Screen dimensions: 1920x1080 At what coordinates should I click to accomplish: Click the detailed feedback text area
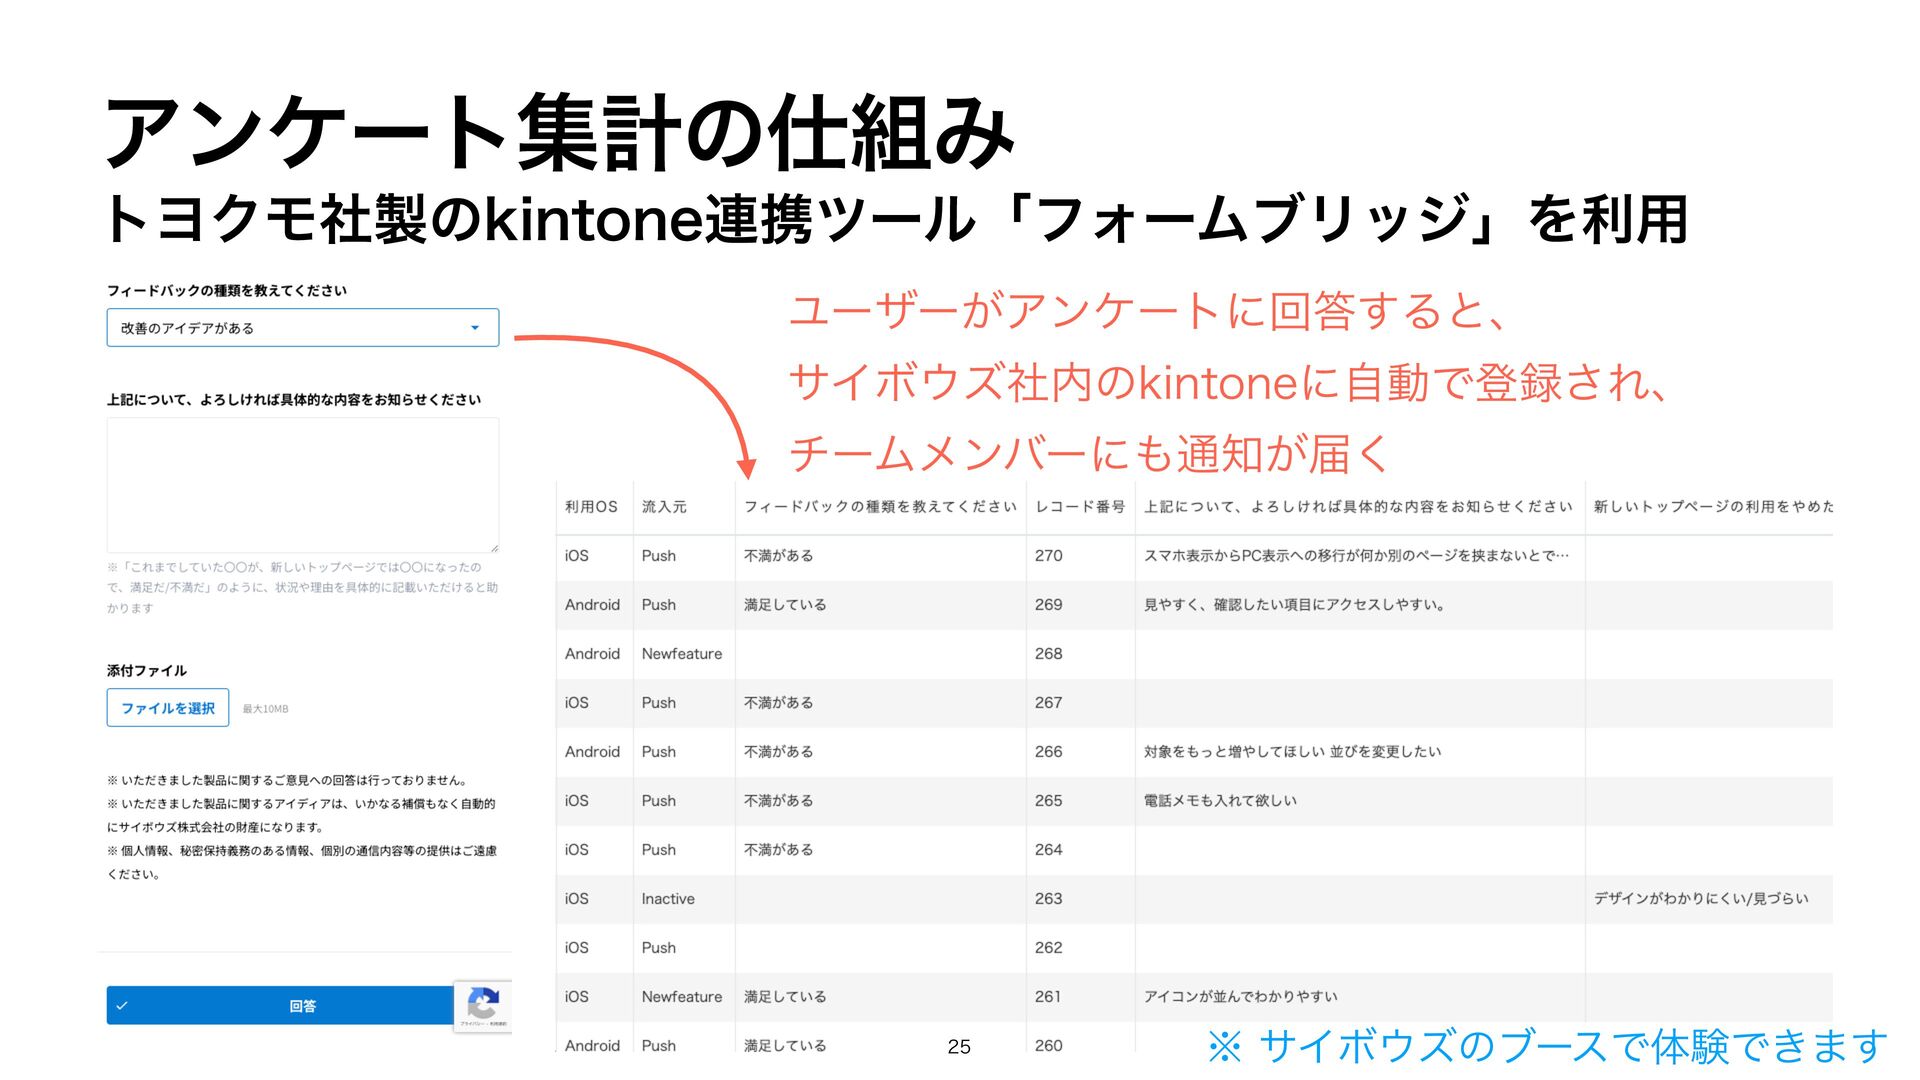tap(302, 485)
